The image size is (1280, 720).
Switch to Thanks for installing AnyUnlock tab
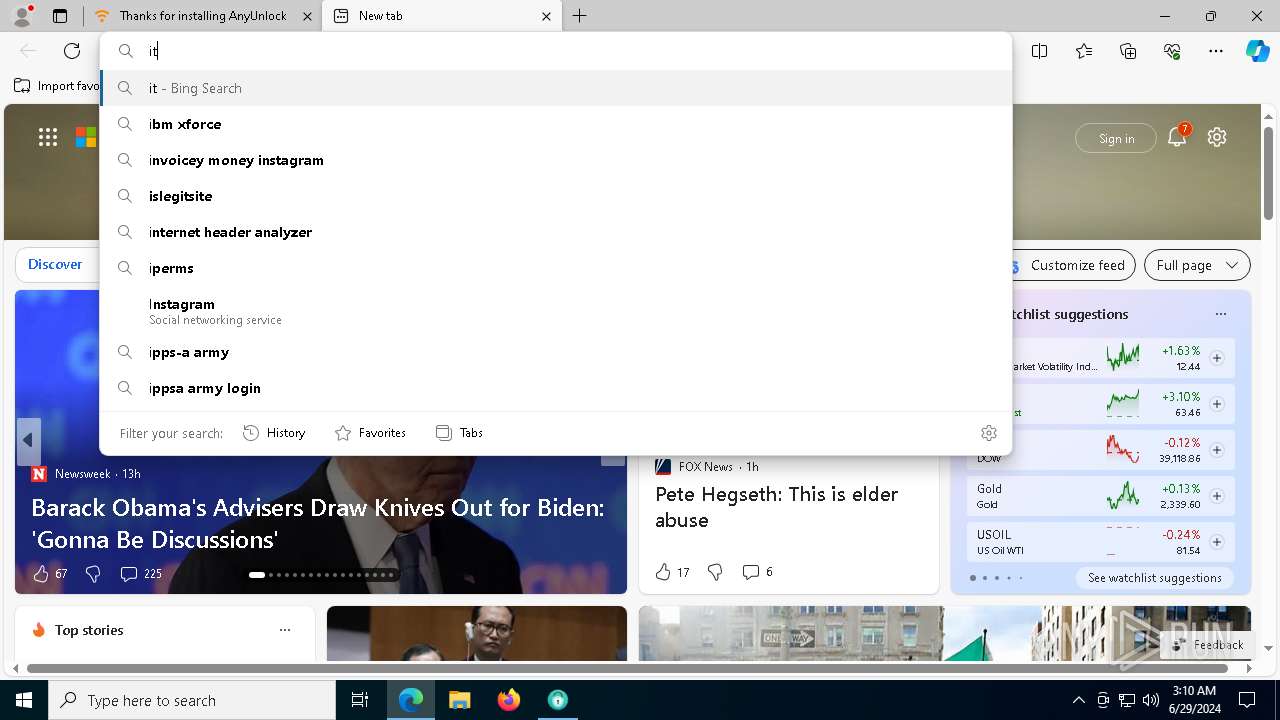[202, 16]
